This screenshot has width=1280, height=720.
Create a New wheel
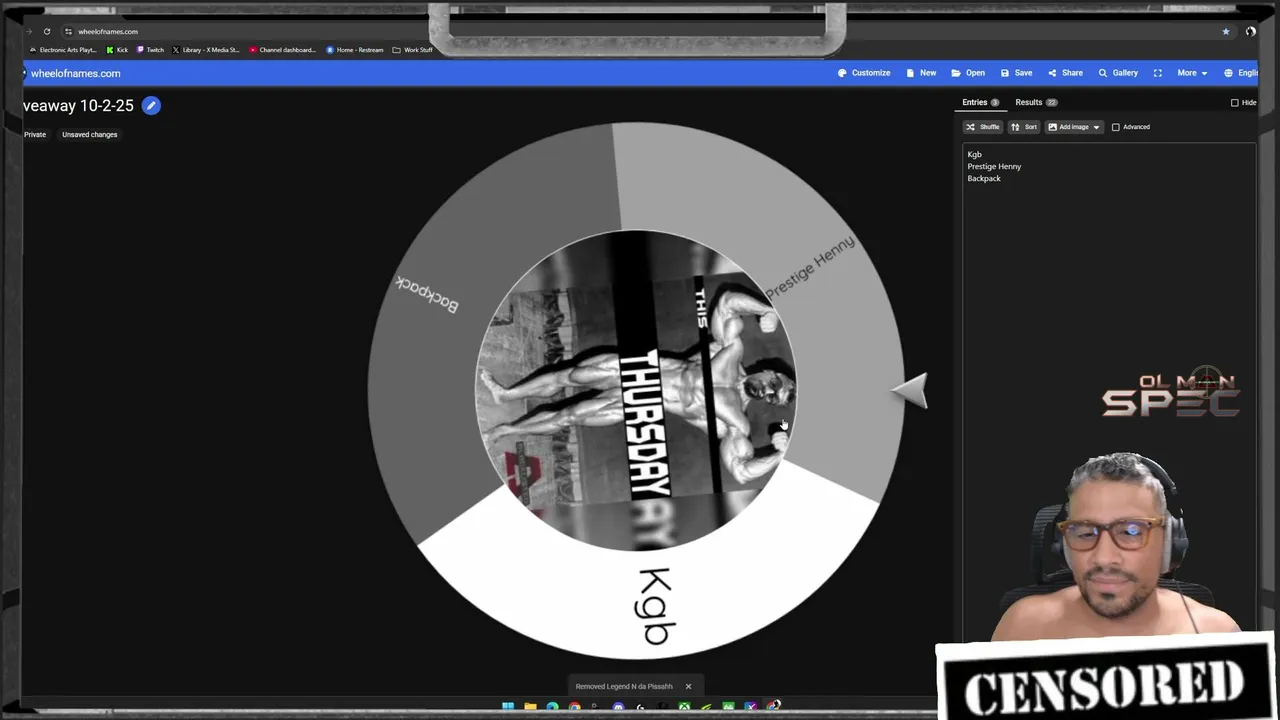tap(921, 73)
